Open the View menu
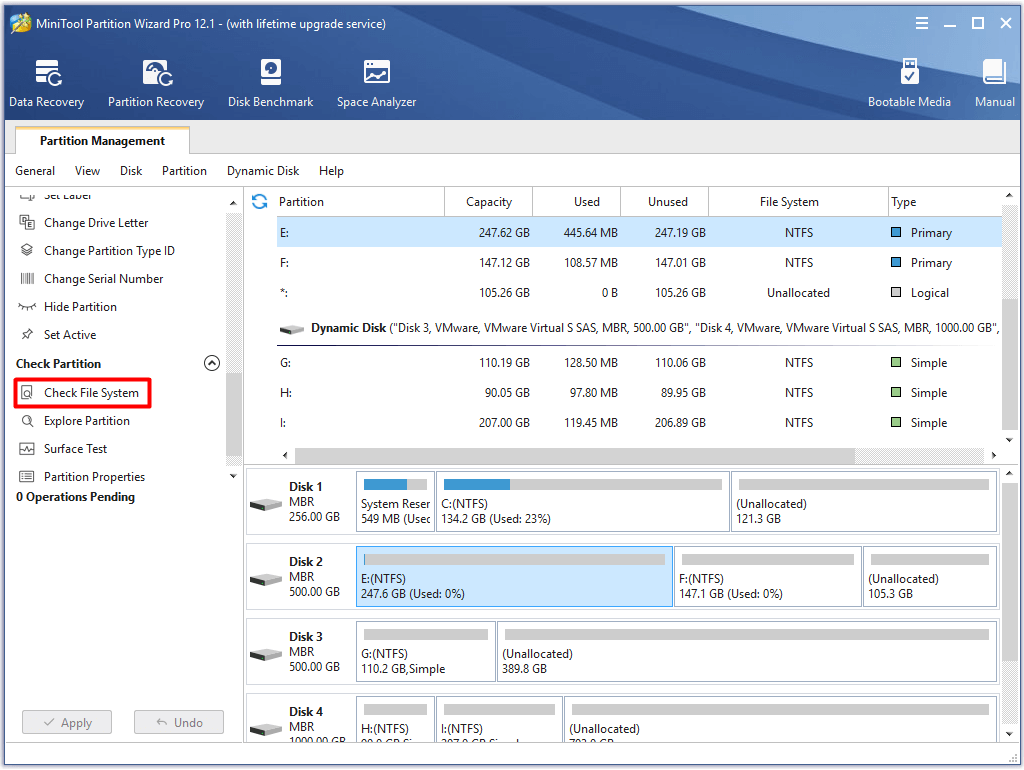1024x770 pixels. [x=88, y=171]
